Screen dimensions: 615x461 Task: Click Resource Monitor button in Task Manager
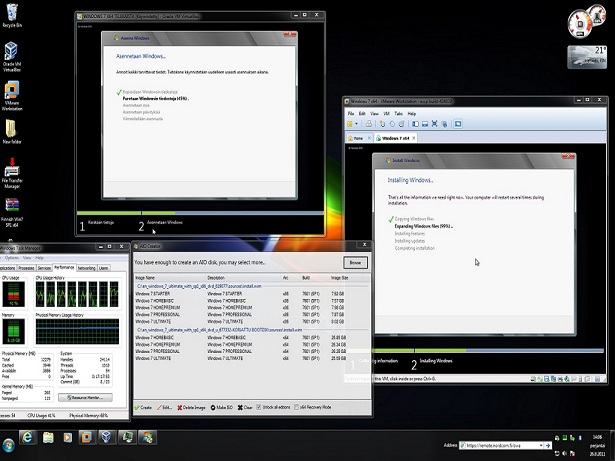point(85,397)
